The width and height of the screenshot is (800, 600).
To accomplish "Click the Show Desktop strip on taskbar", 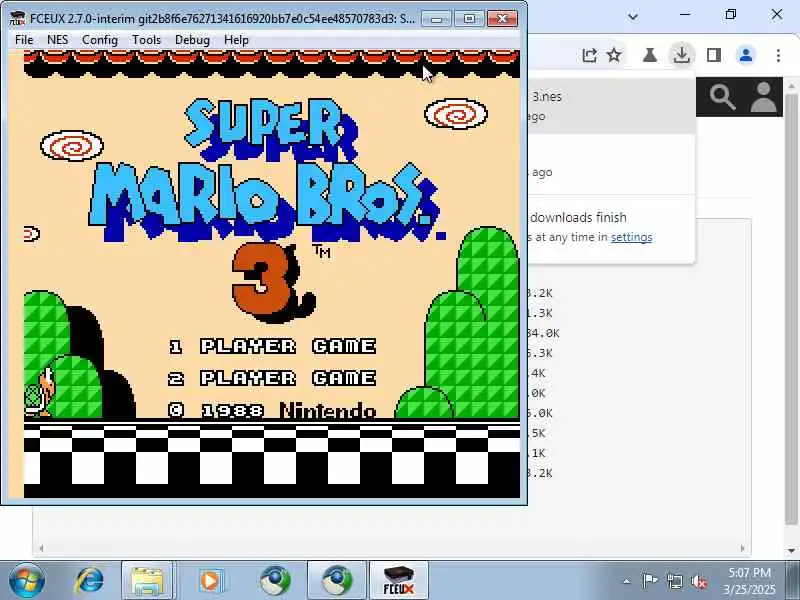I will pyautogui.click(x=793, y=580).
